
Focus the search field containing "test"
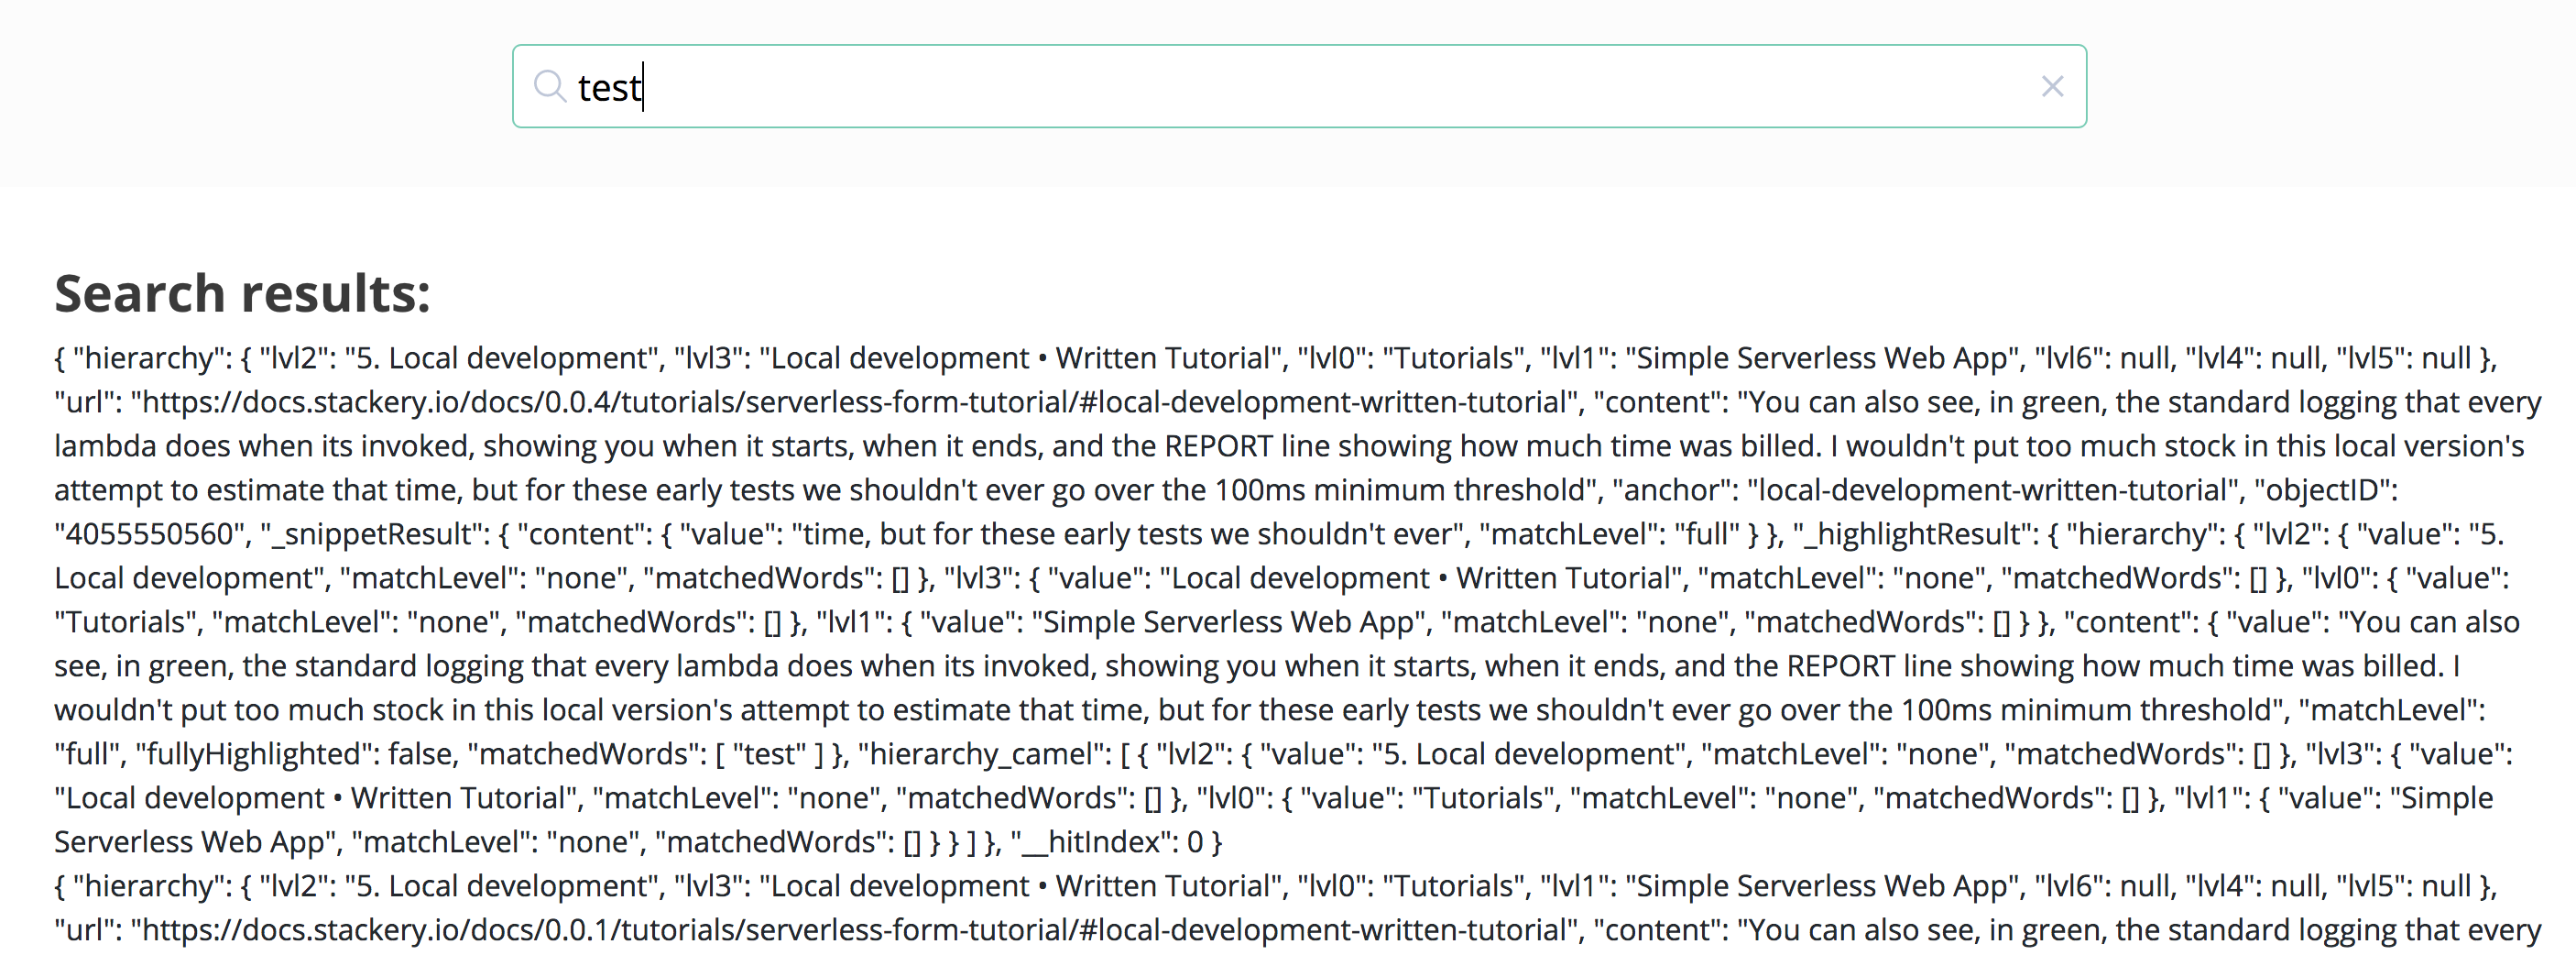pyautogui.click(x=1300, y=87)
